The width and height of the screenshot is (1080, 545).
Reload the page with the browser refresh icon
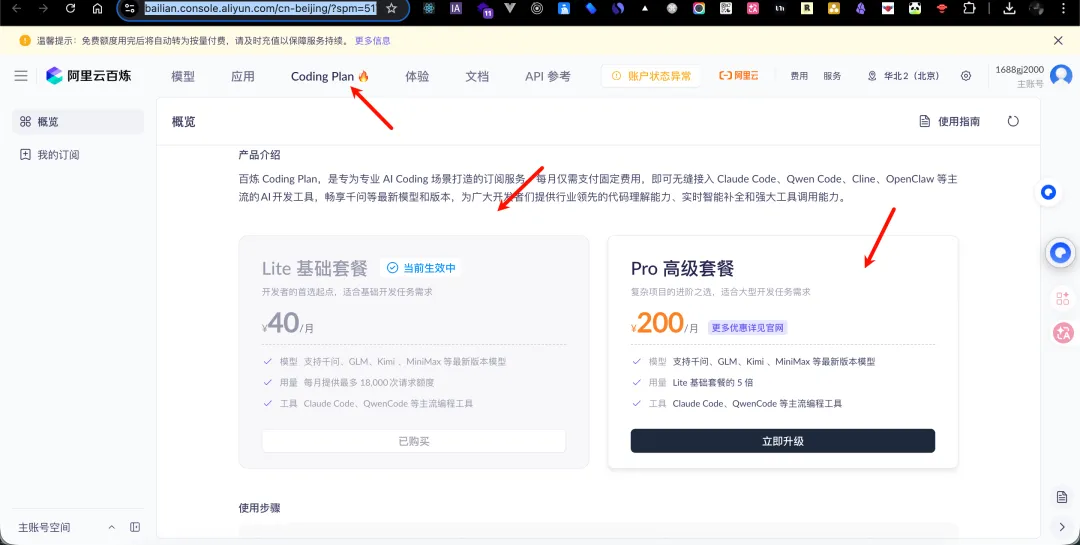[x=70, y=8]
